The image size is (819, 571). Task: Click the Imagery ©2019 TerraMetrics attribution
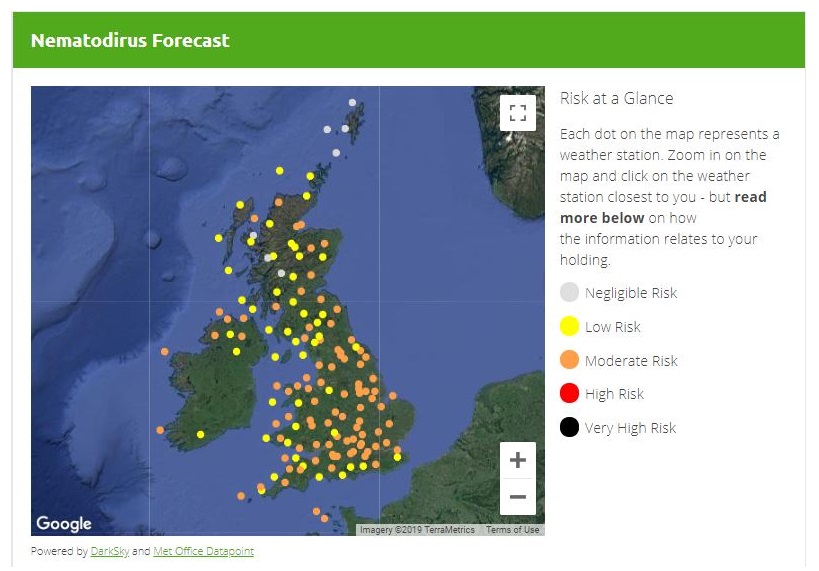417,530
